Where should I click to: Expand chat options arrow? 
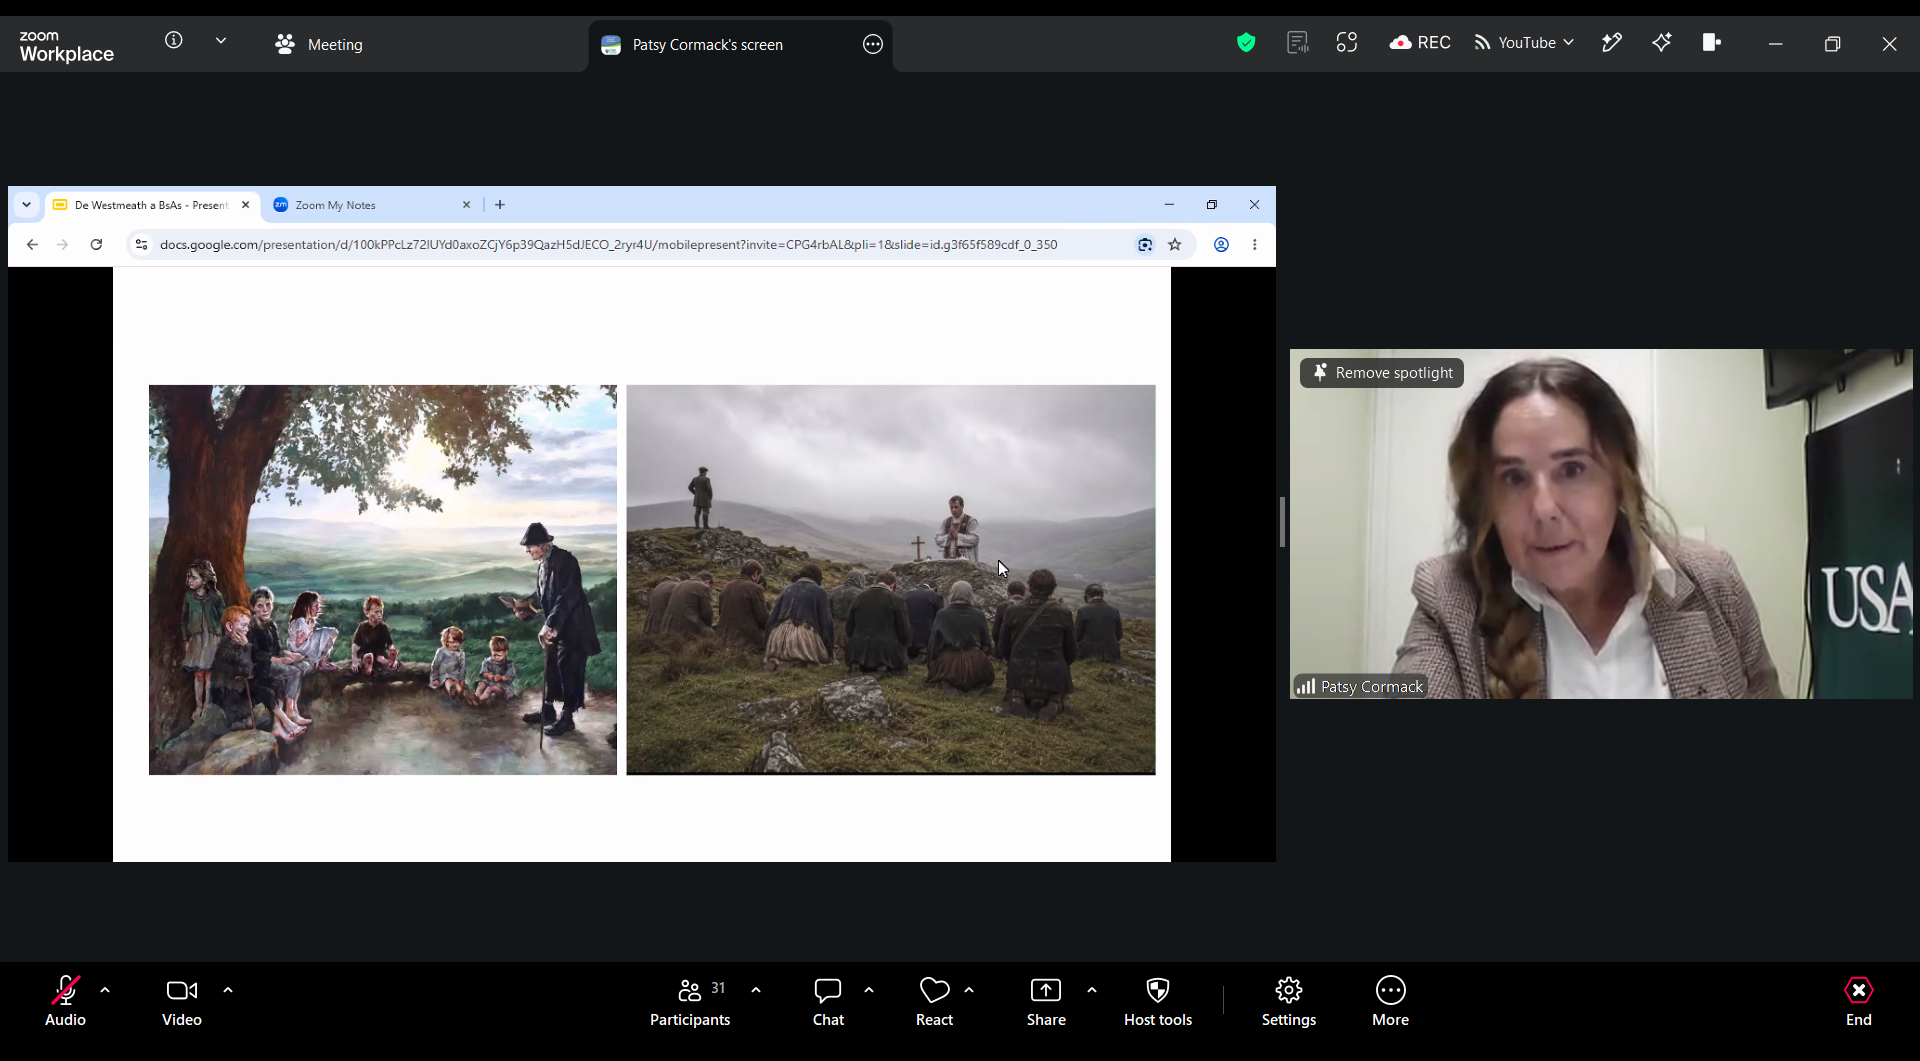(869, 990)
